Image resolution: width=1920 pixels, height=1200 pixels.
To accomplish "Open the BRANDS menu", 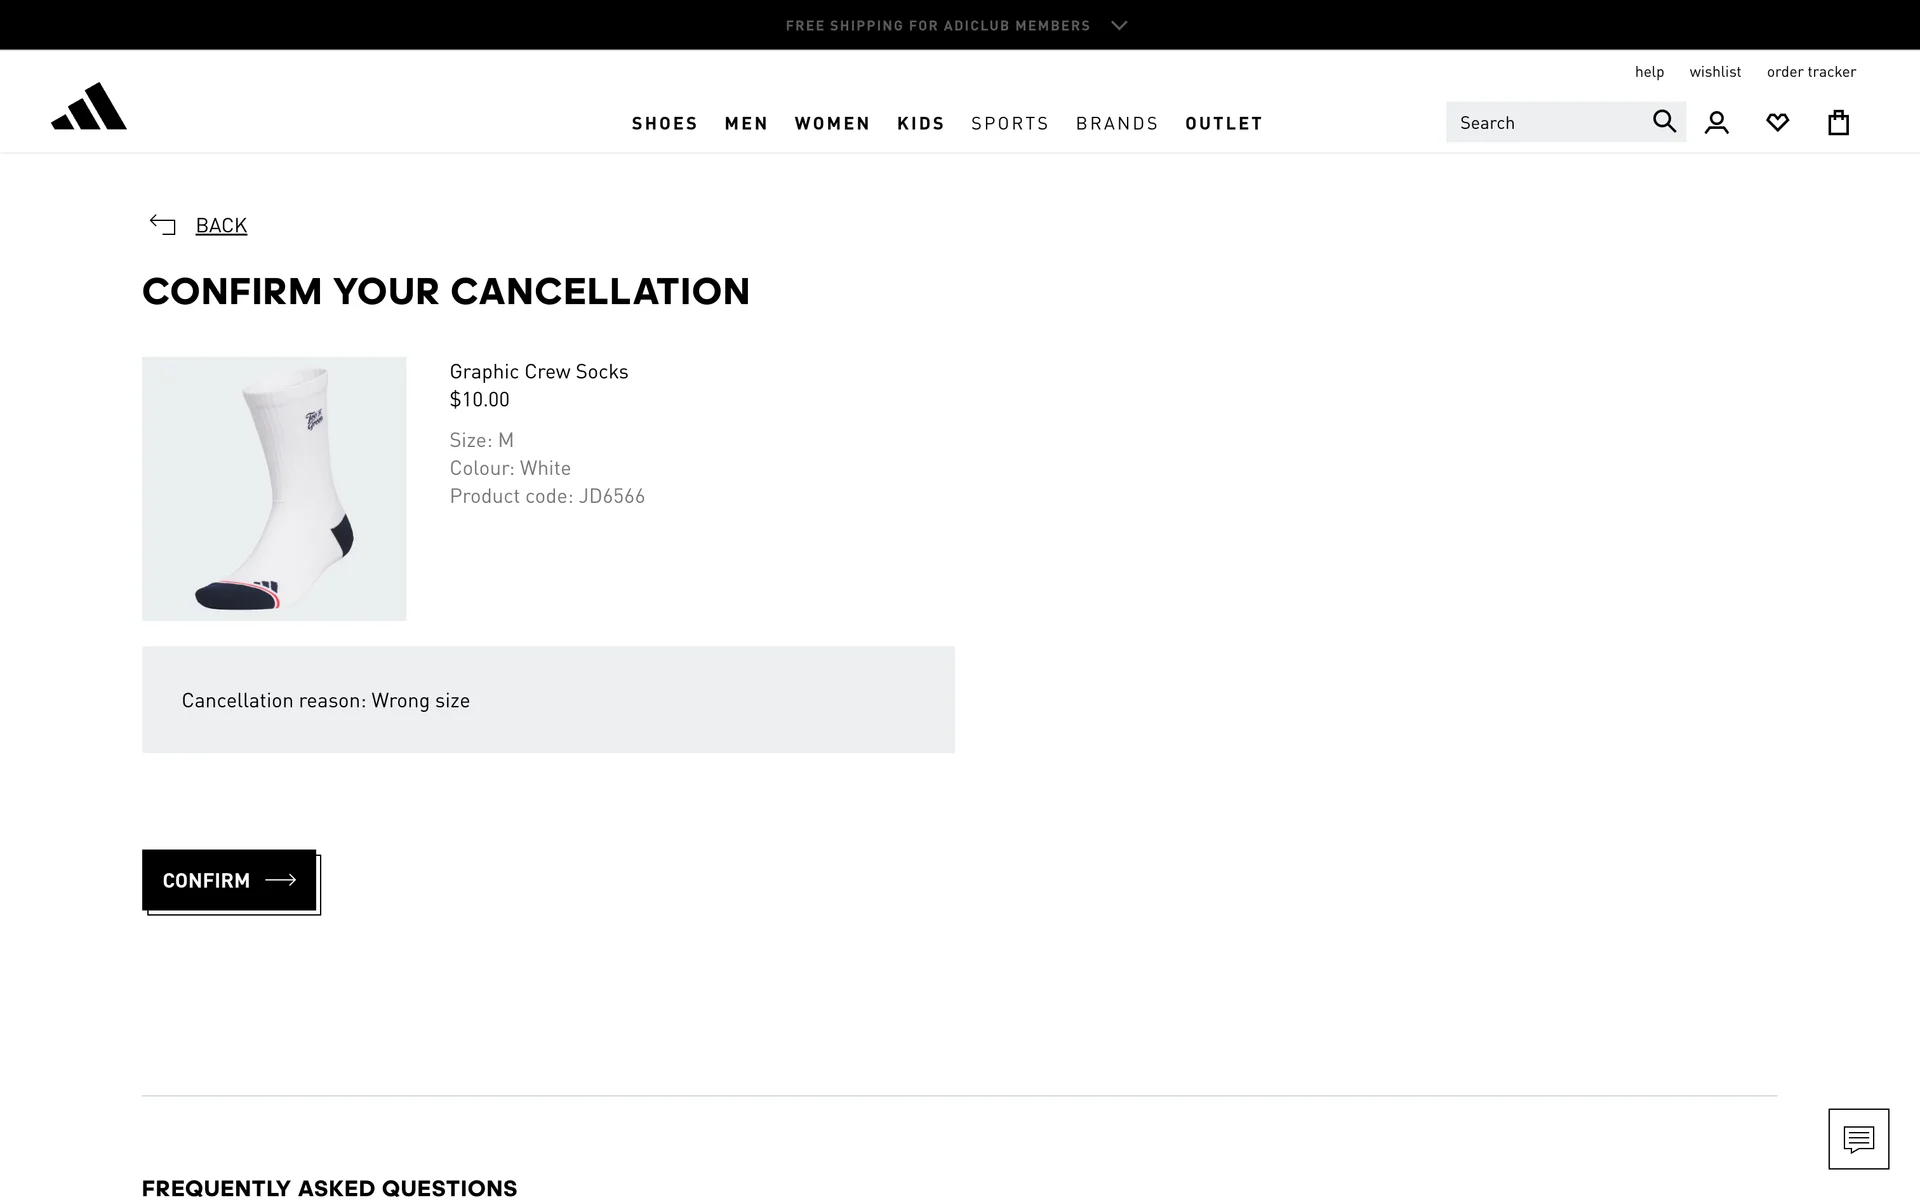I will 1117,123.
